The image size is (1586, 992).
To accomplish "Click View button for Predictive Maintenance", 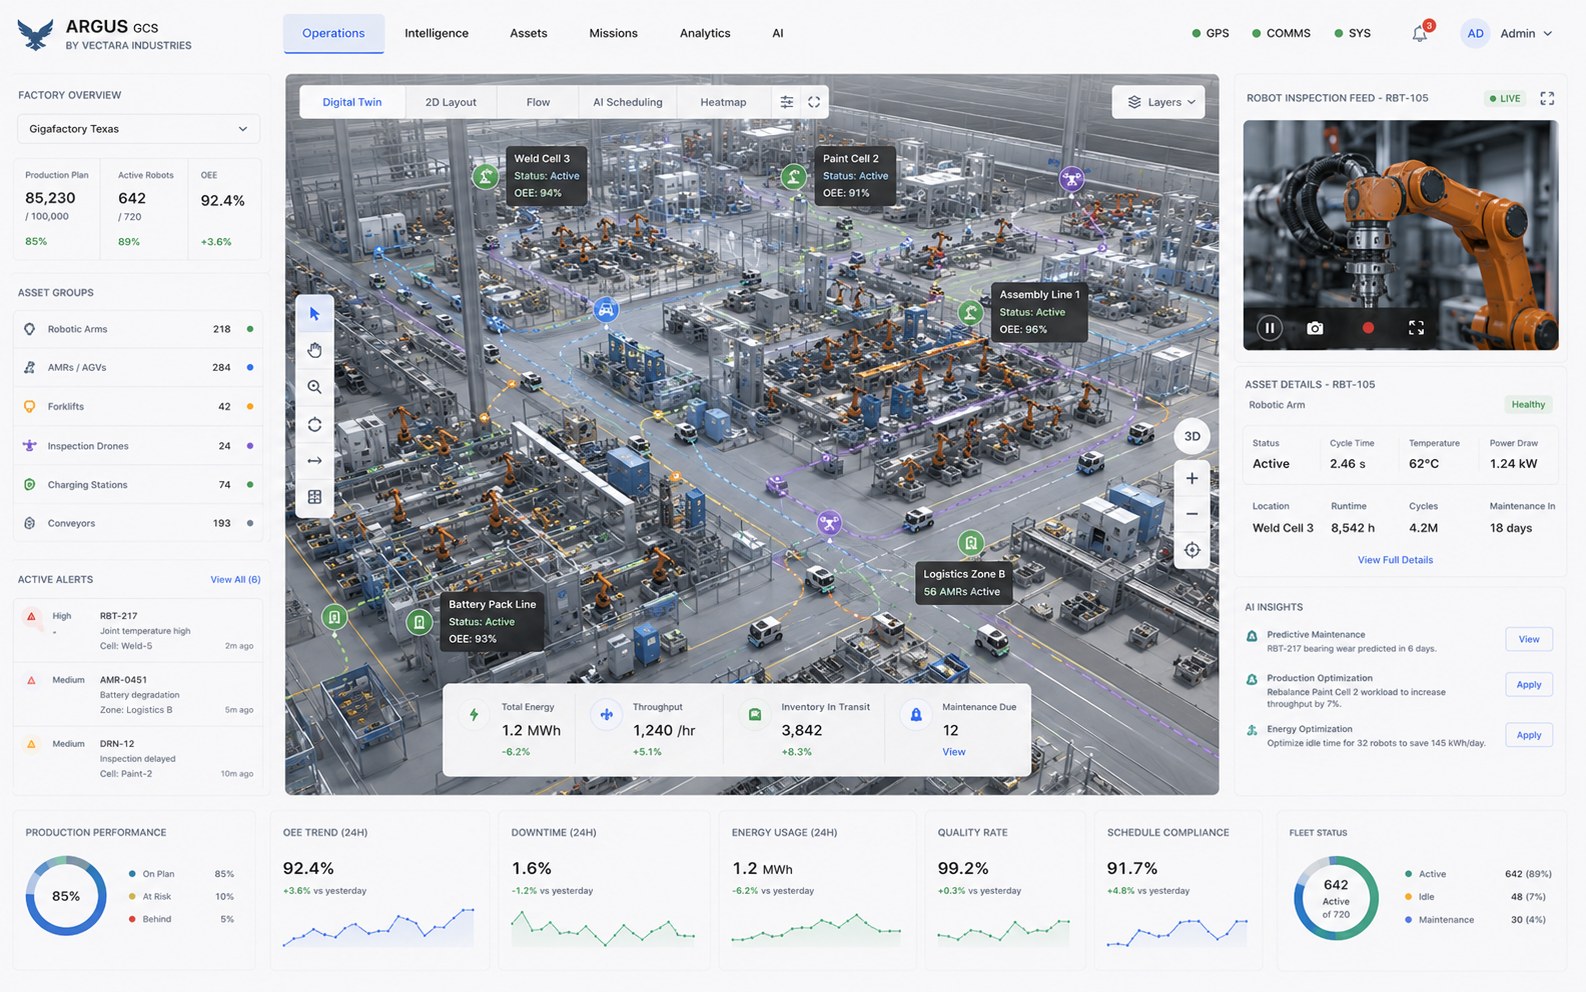I will (1529, 640).
